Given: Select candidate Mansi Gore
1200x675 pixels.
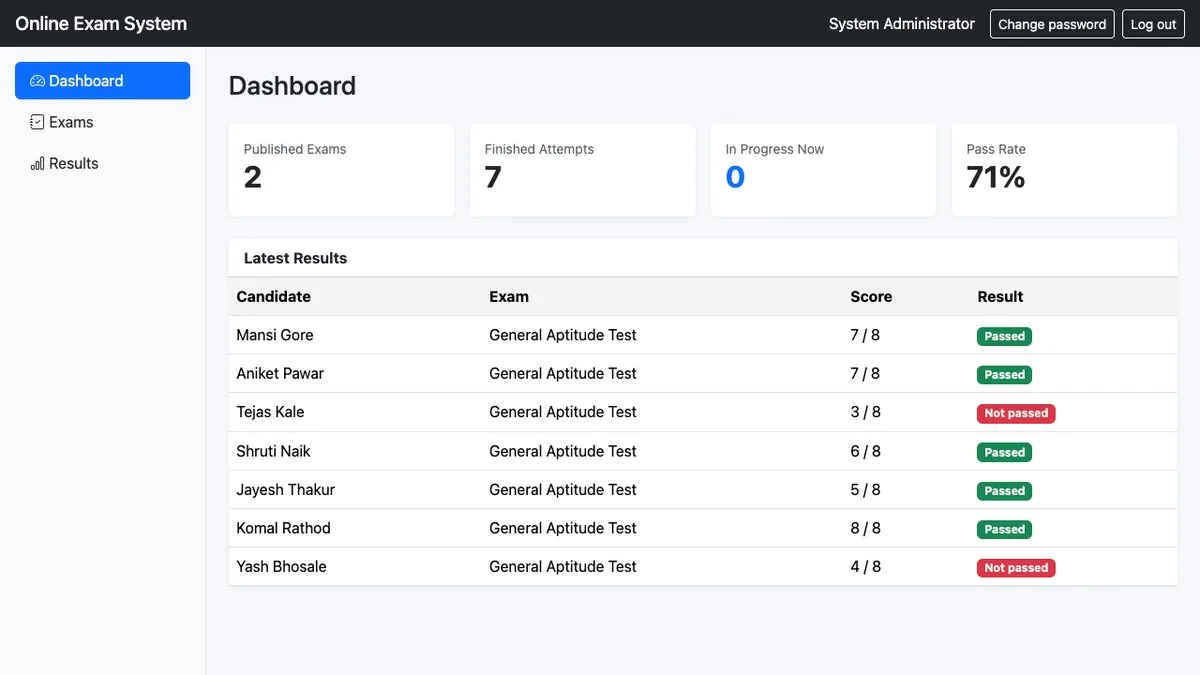Looking at the screenshot, I should click(275, 335).
